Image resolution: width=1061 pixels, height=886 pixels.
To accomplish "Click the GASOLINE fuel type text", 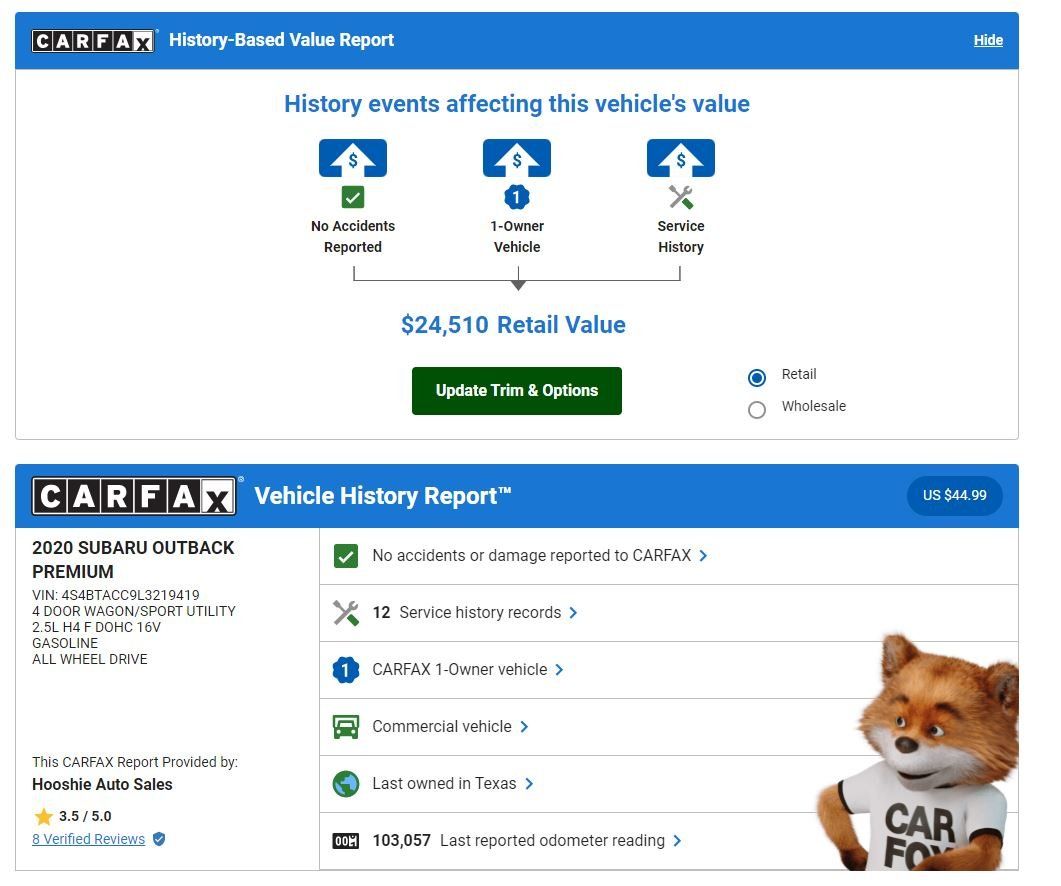I will click(65, 643).
